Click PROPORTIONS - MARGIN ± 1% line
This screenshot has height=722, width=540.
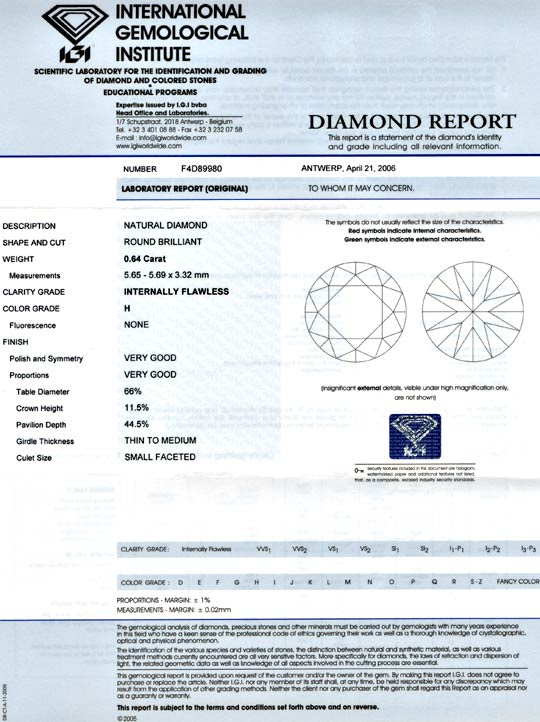[x=163, y=600]
